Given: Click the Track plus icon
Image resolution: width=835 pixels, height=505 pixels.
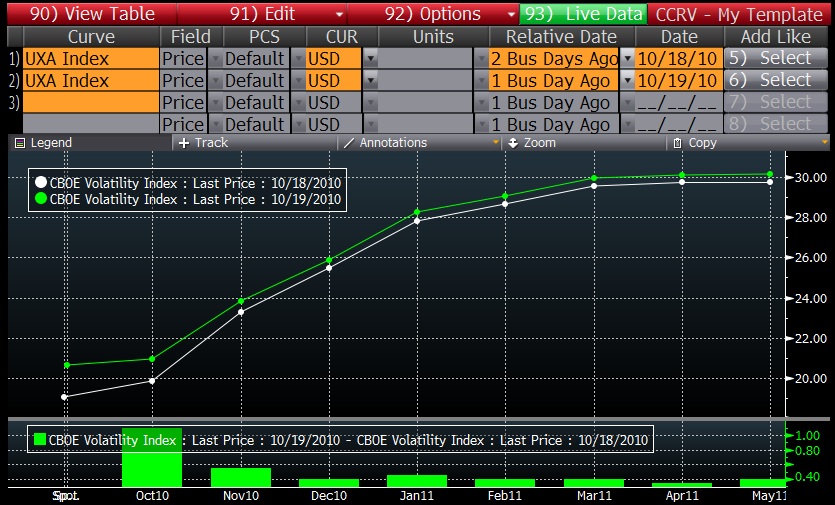Looking at the screenshot, I should [184, 143].
